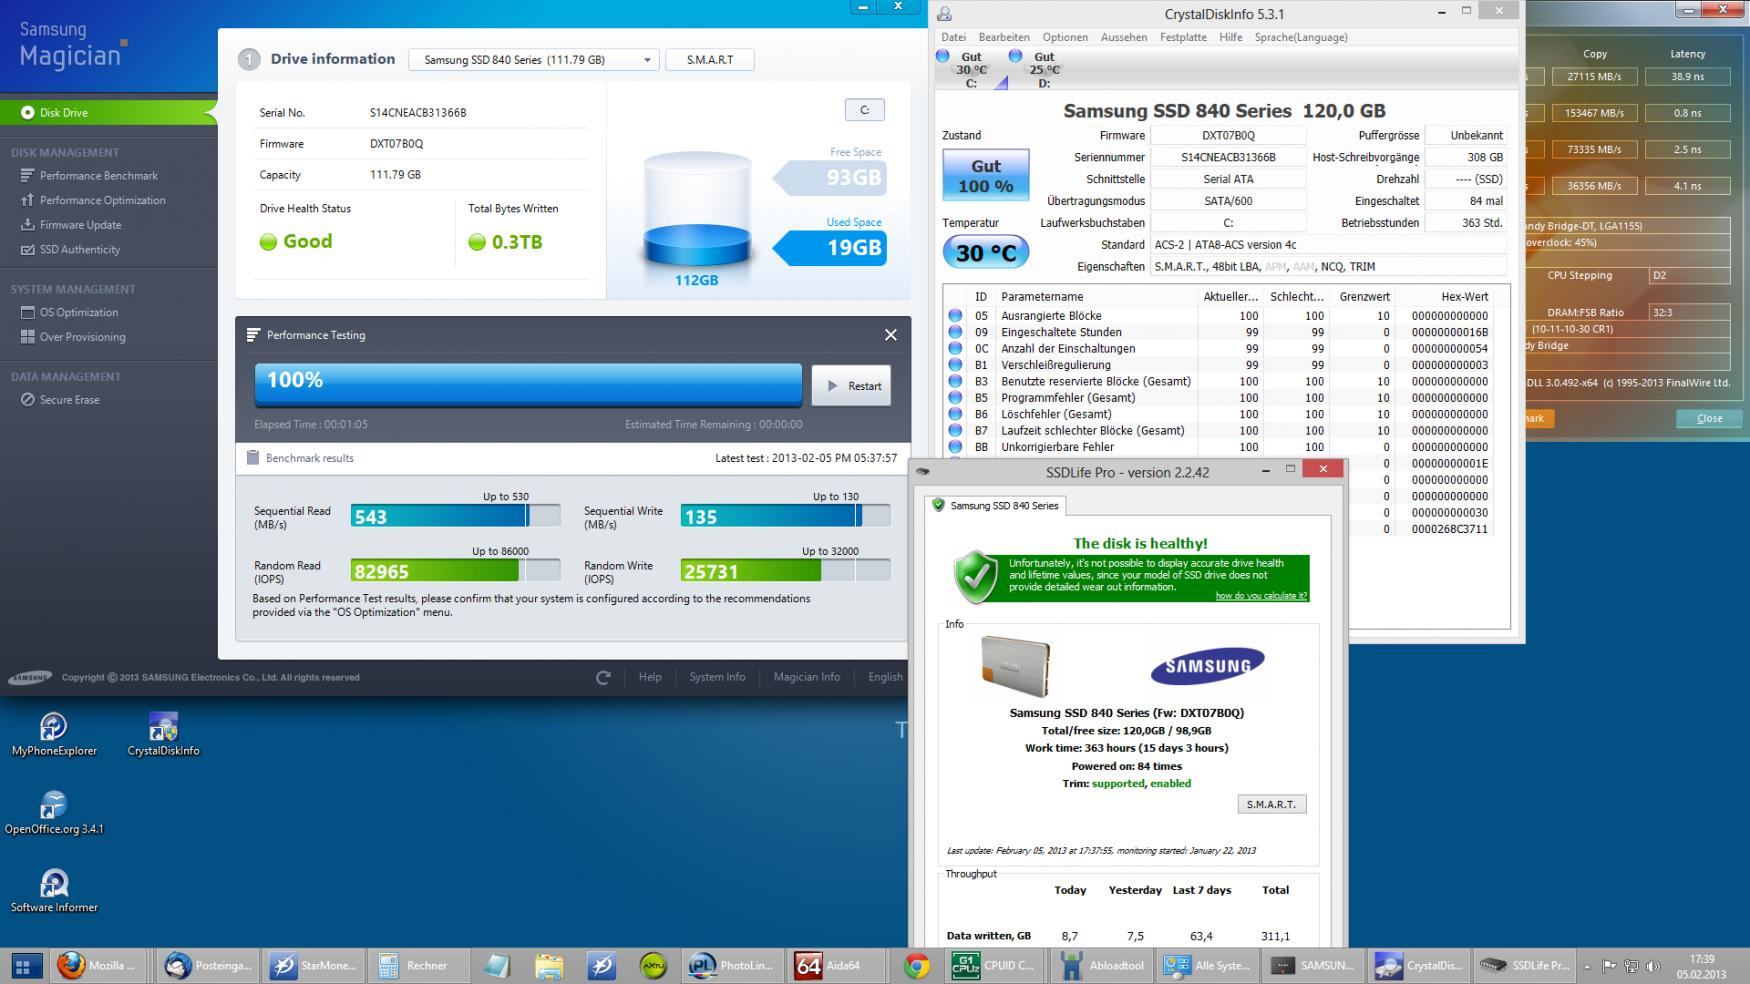Open Performance Optimization in Magician sidebar
1750x984 pixels.
click(x=92, y=200)
